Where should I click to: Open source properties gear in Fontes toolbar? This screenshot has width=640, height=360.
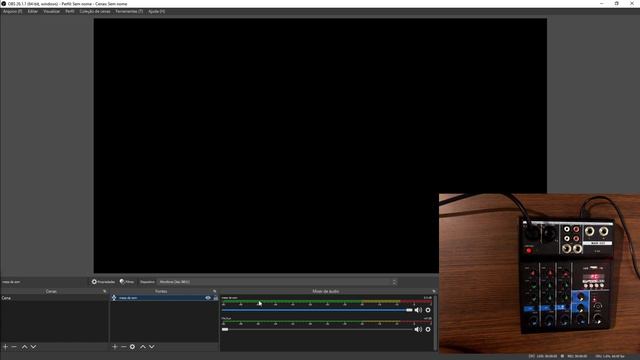[x=132, y=347]
